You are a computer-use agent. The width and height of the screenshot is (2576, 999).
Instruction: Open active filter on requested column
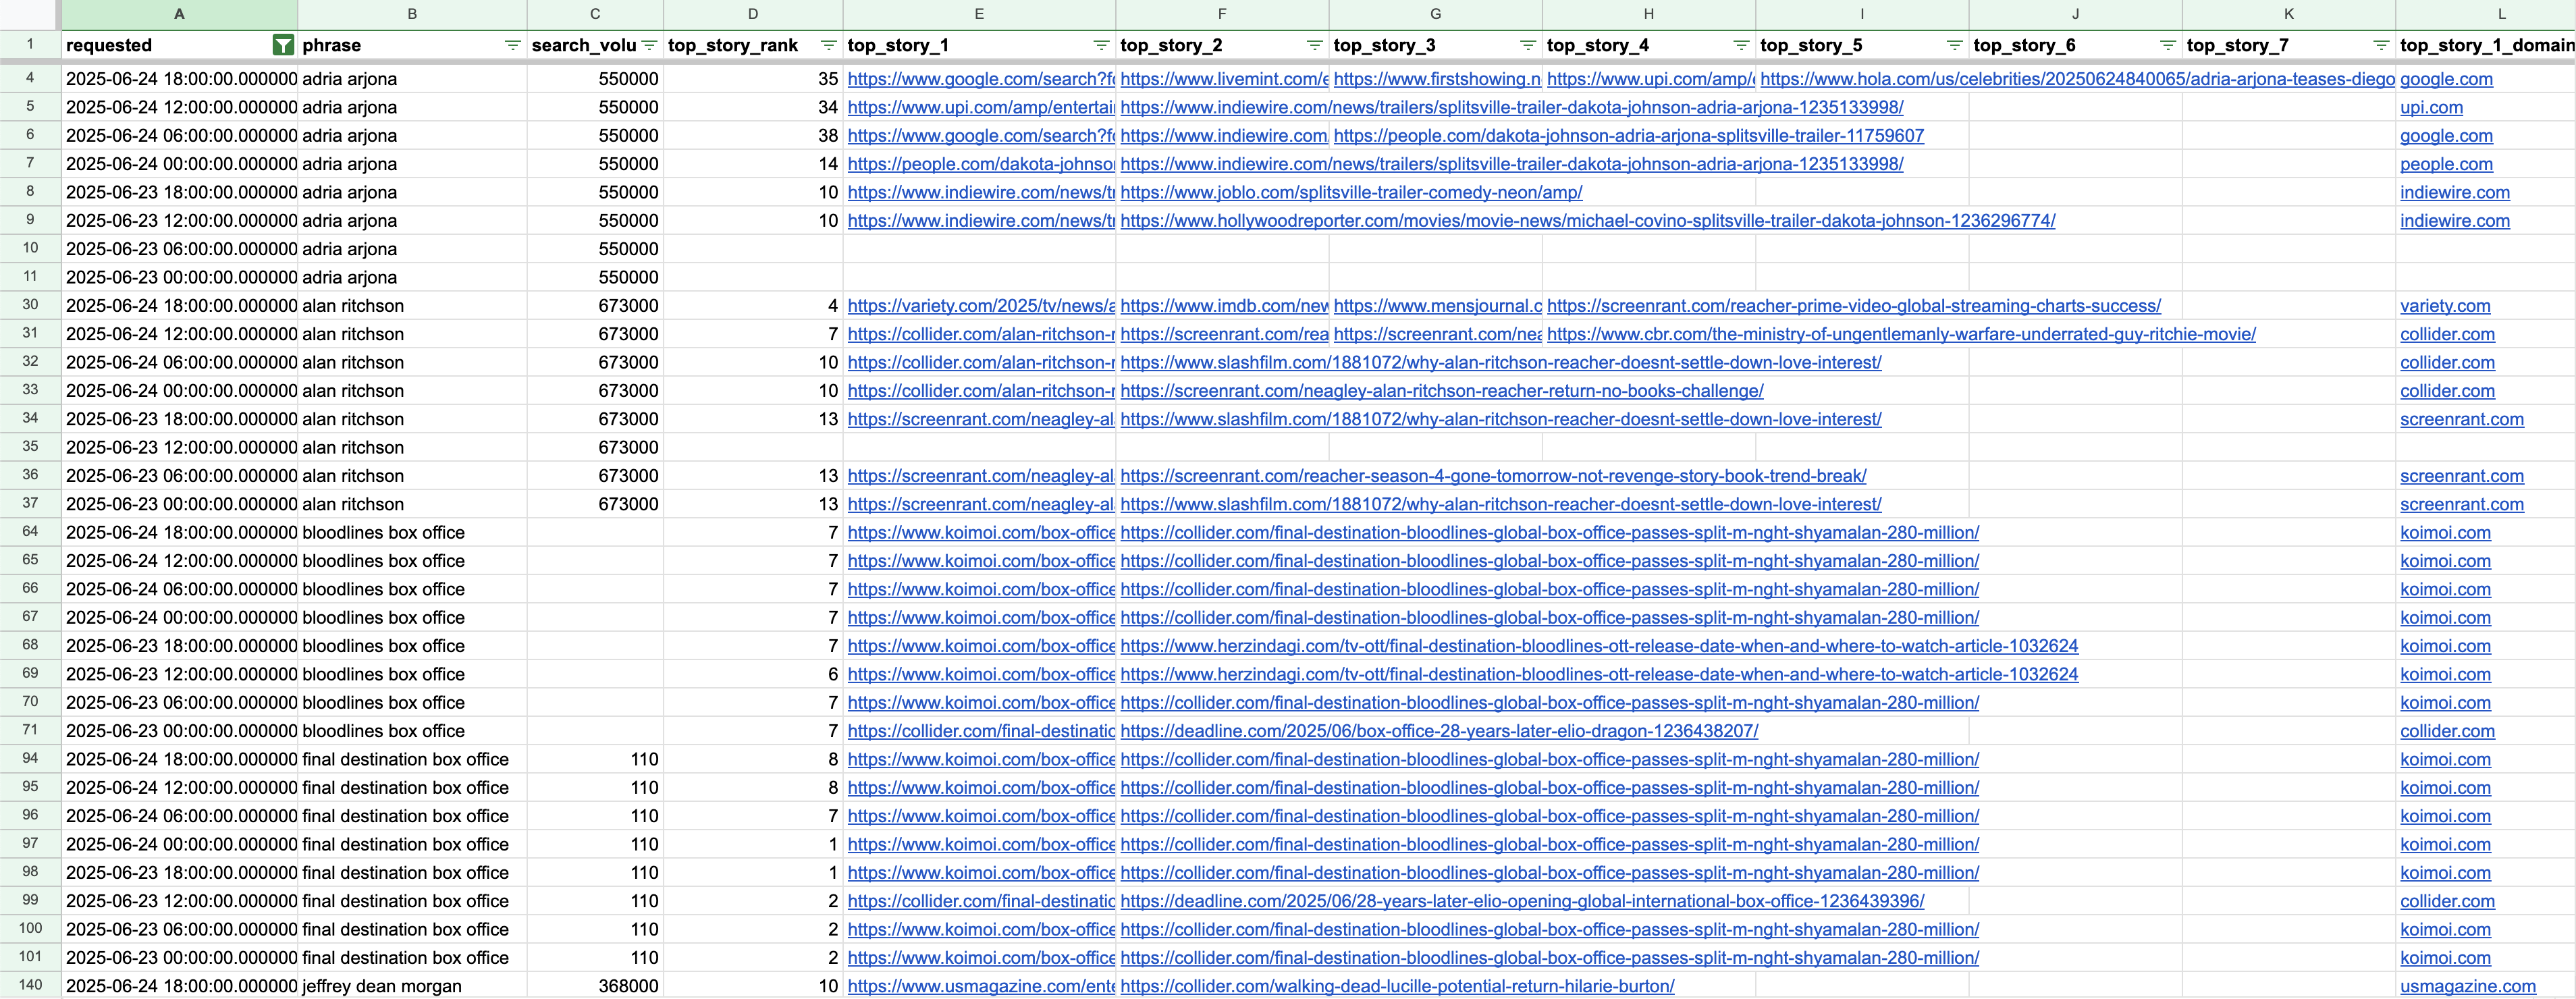click(284, 45)
